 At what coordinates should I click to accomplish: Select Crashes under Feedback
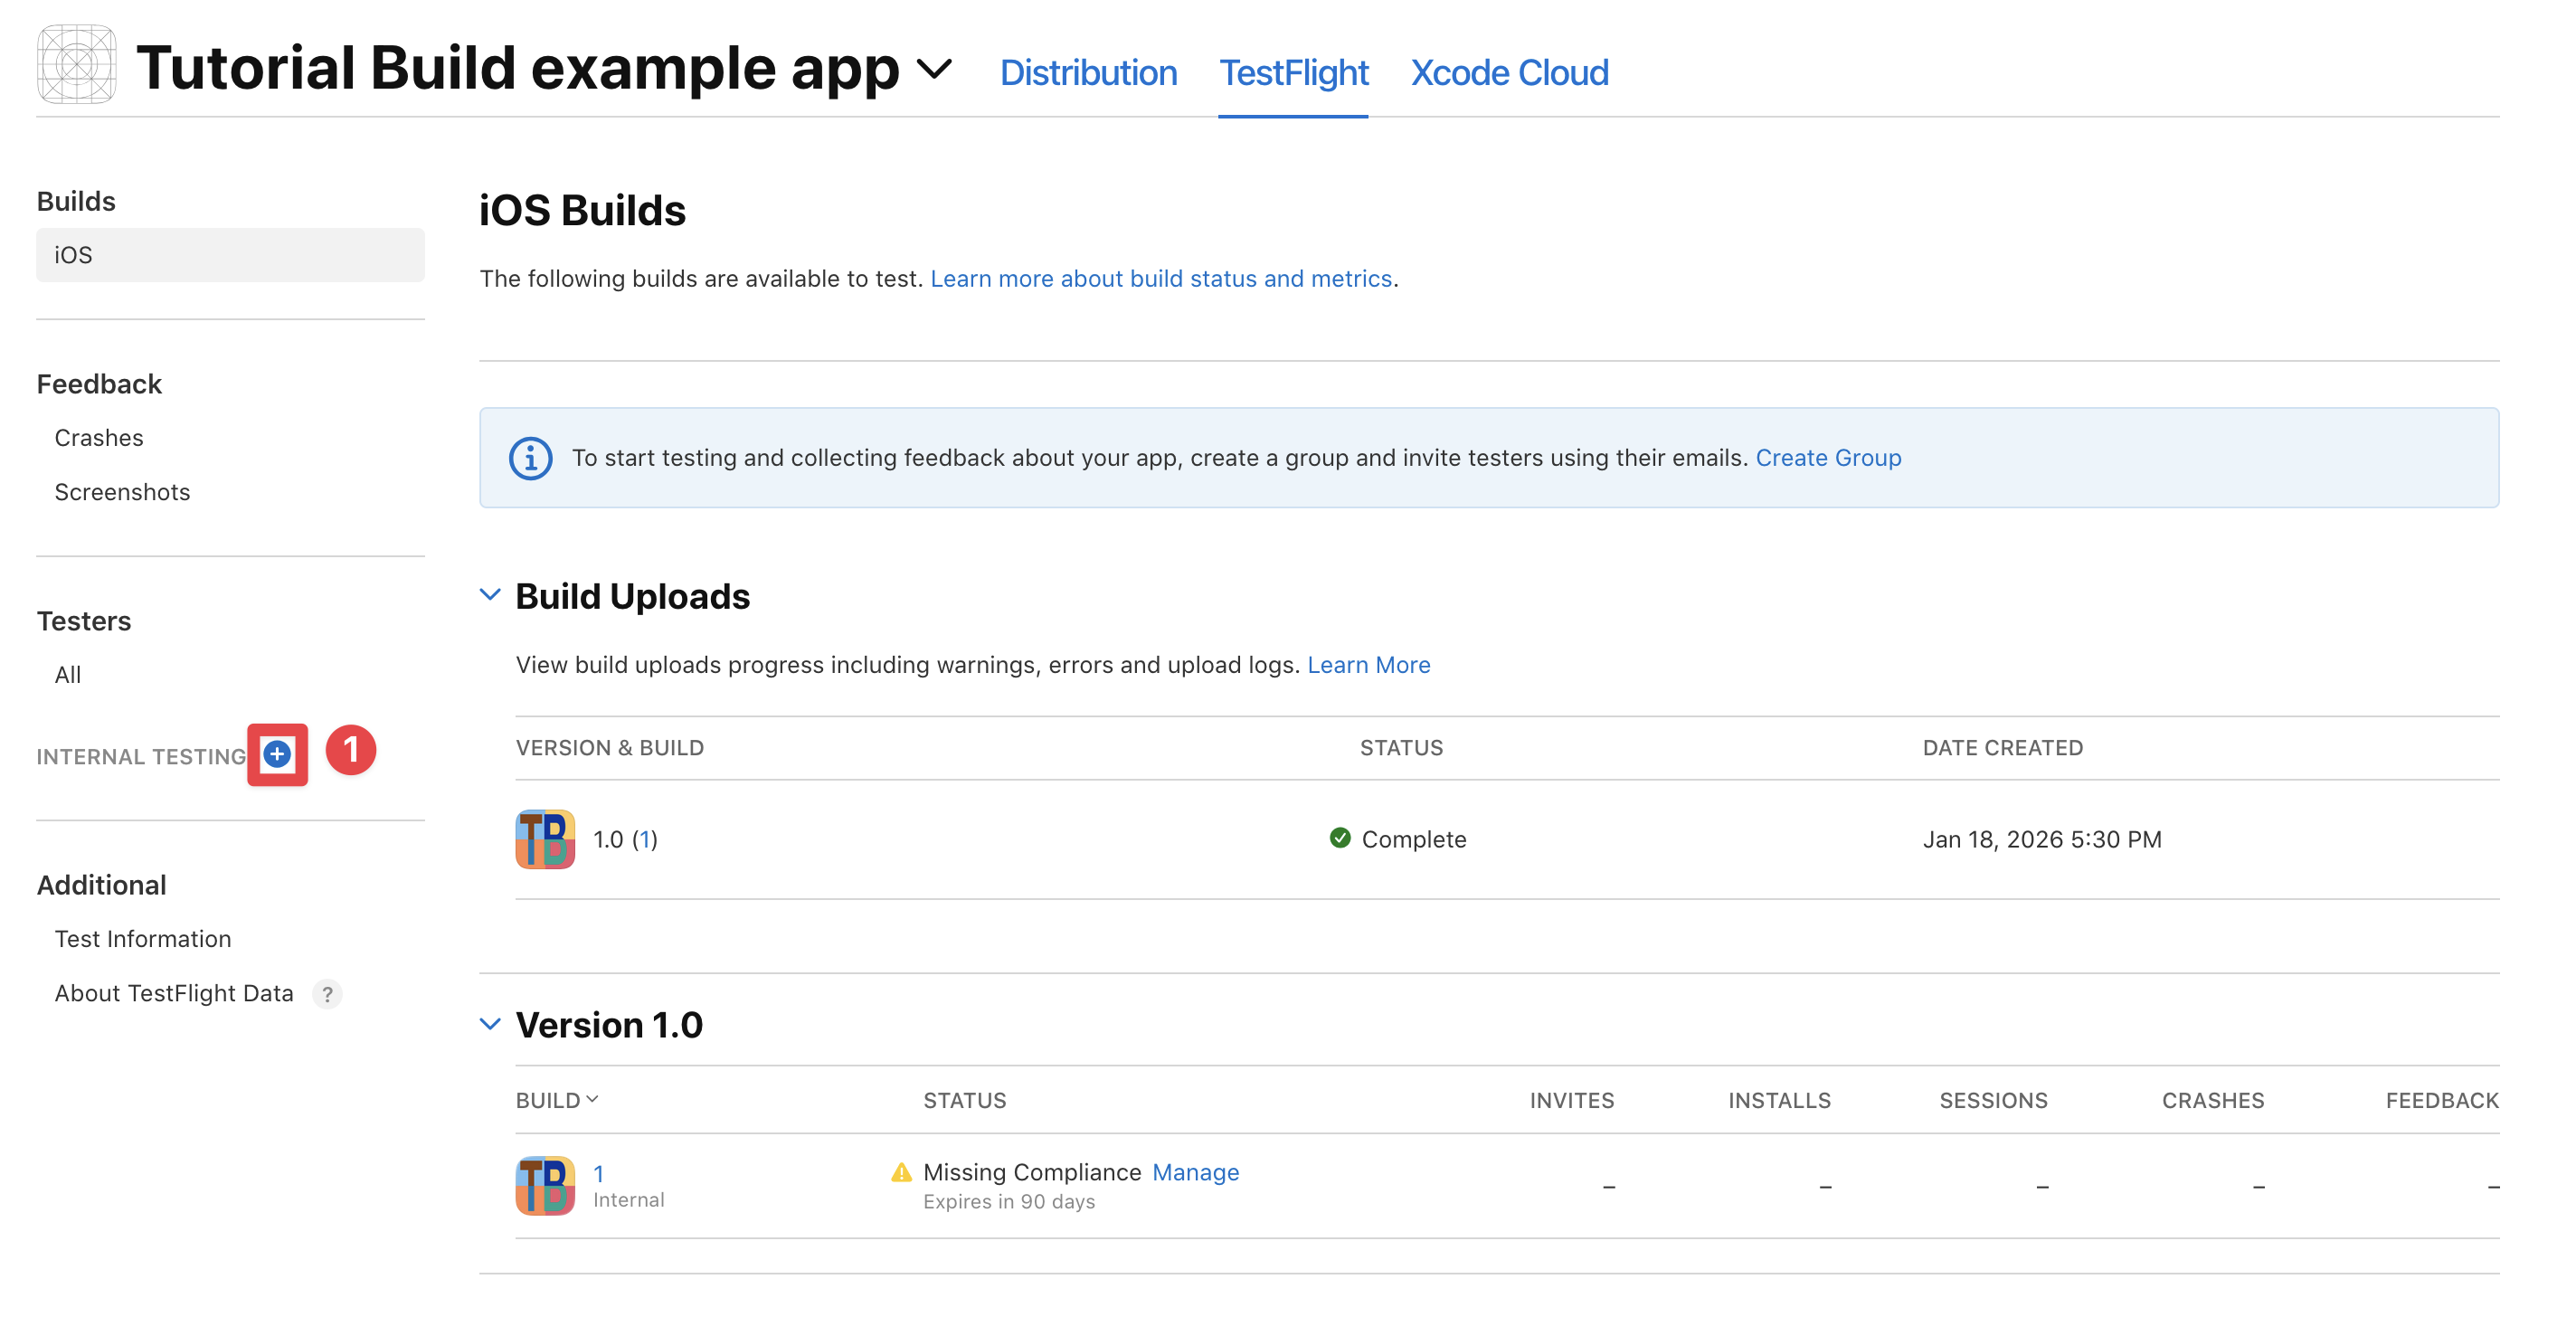(x=99, y=437)
